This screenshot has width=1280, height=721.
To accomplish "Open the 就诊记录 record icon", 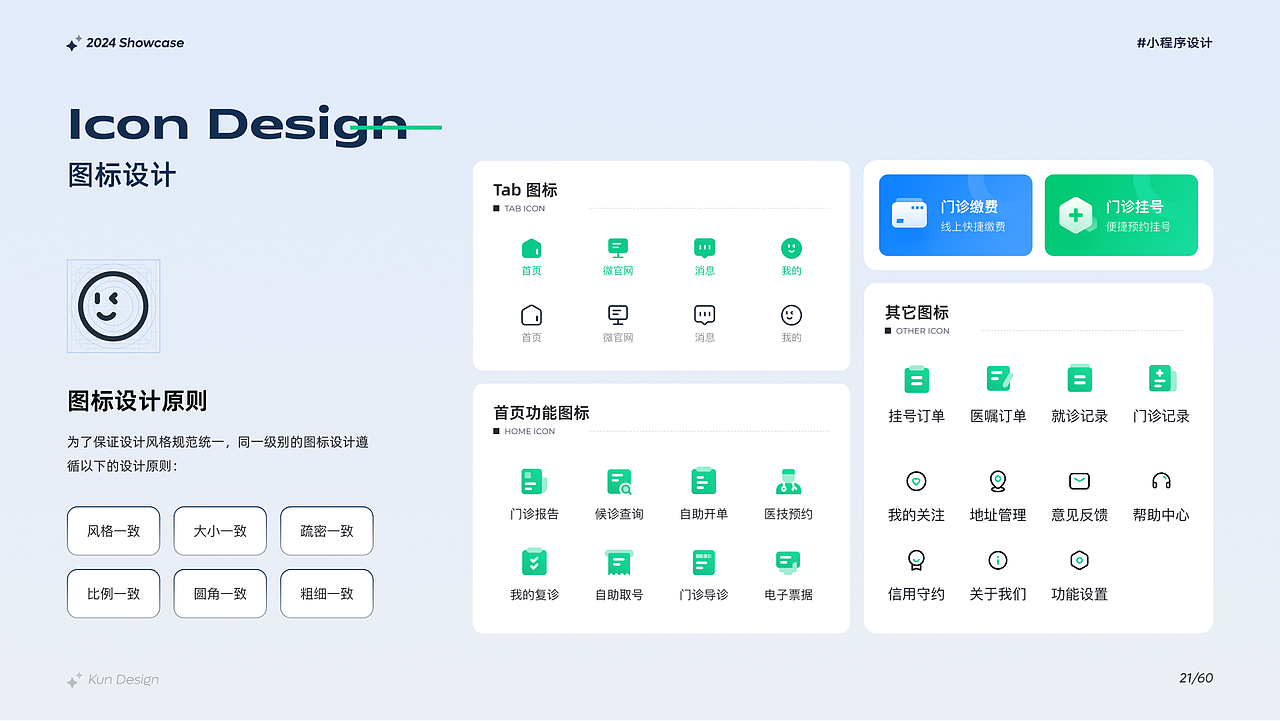I will click(1079, 378).
